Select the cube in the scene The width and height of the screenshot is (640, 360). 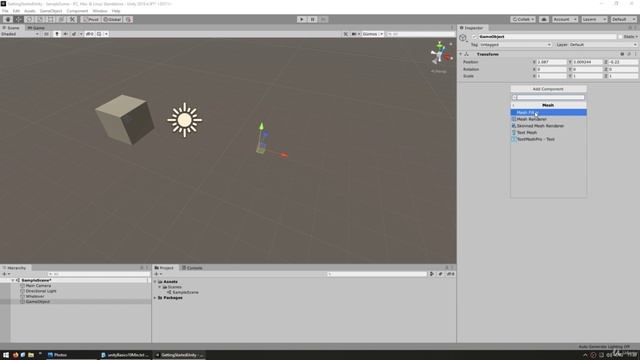125,119
